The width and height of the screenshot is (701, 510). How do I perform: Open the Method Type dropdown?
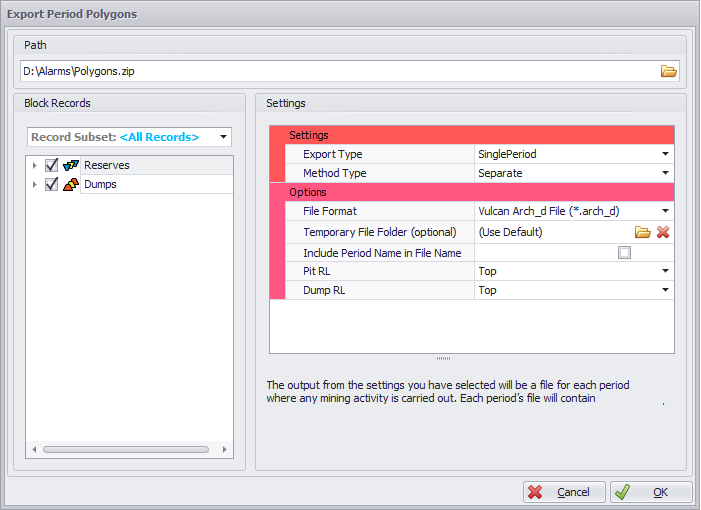(x=665, y=173)
